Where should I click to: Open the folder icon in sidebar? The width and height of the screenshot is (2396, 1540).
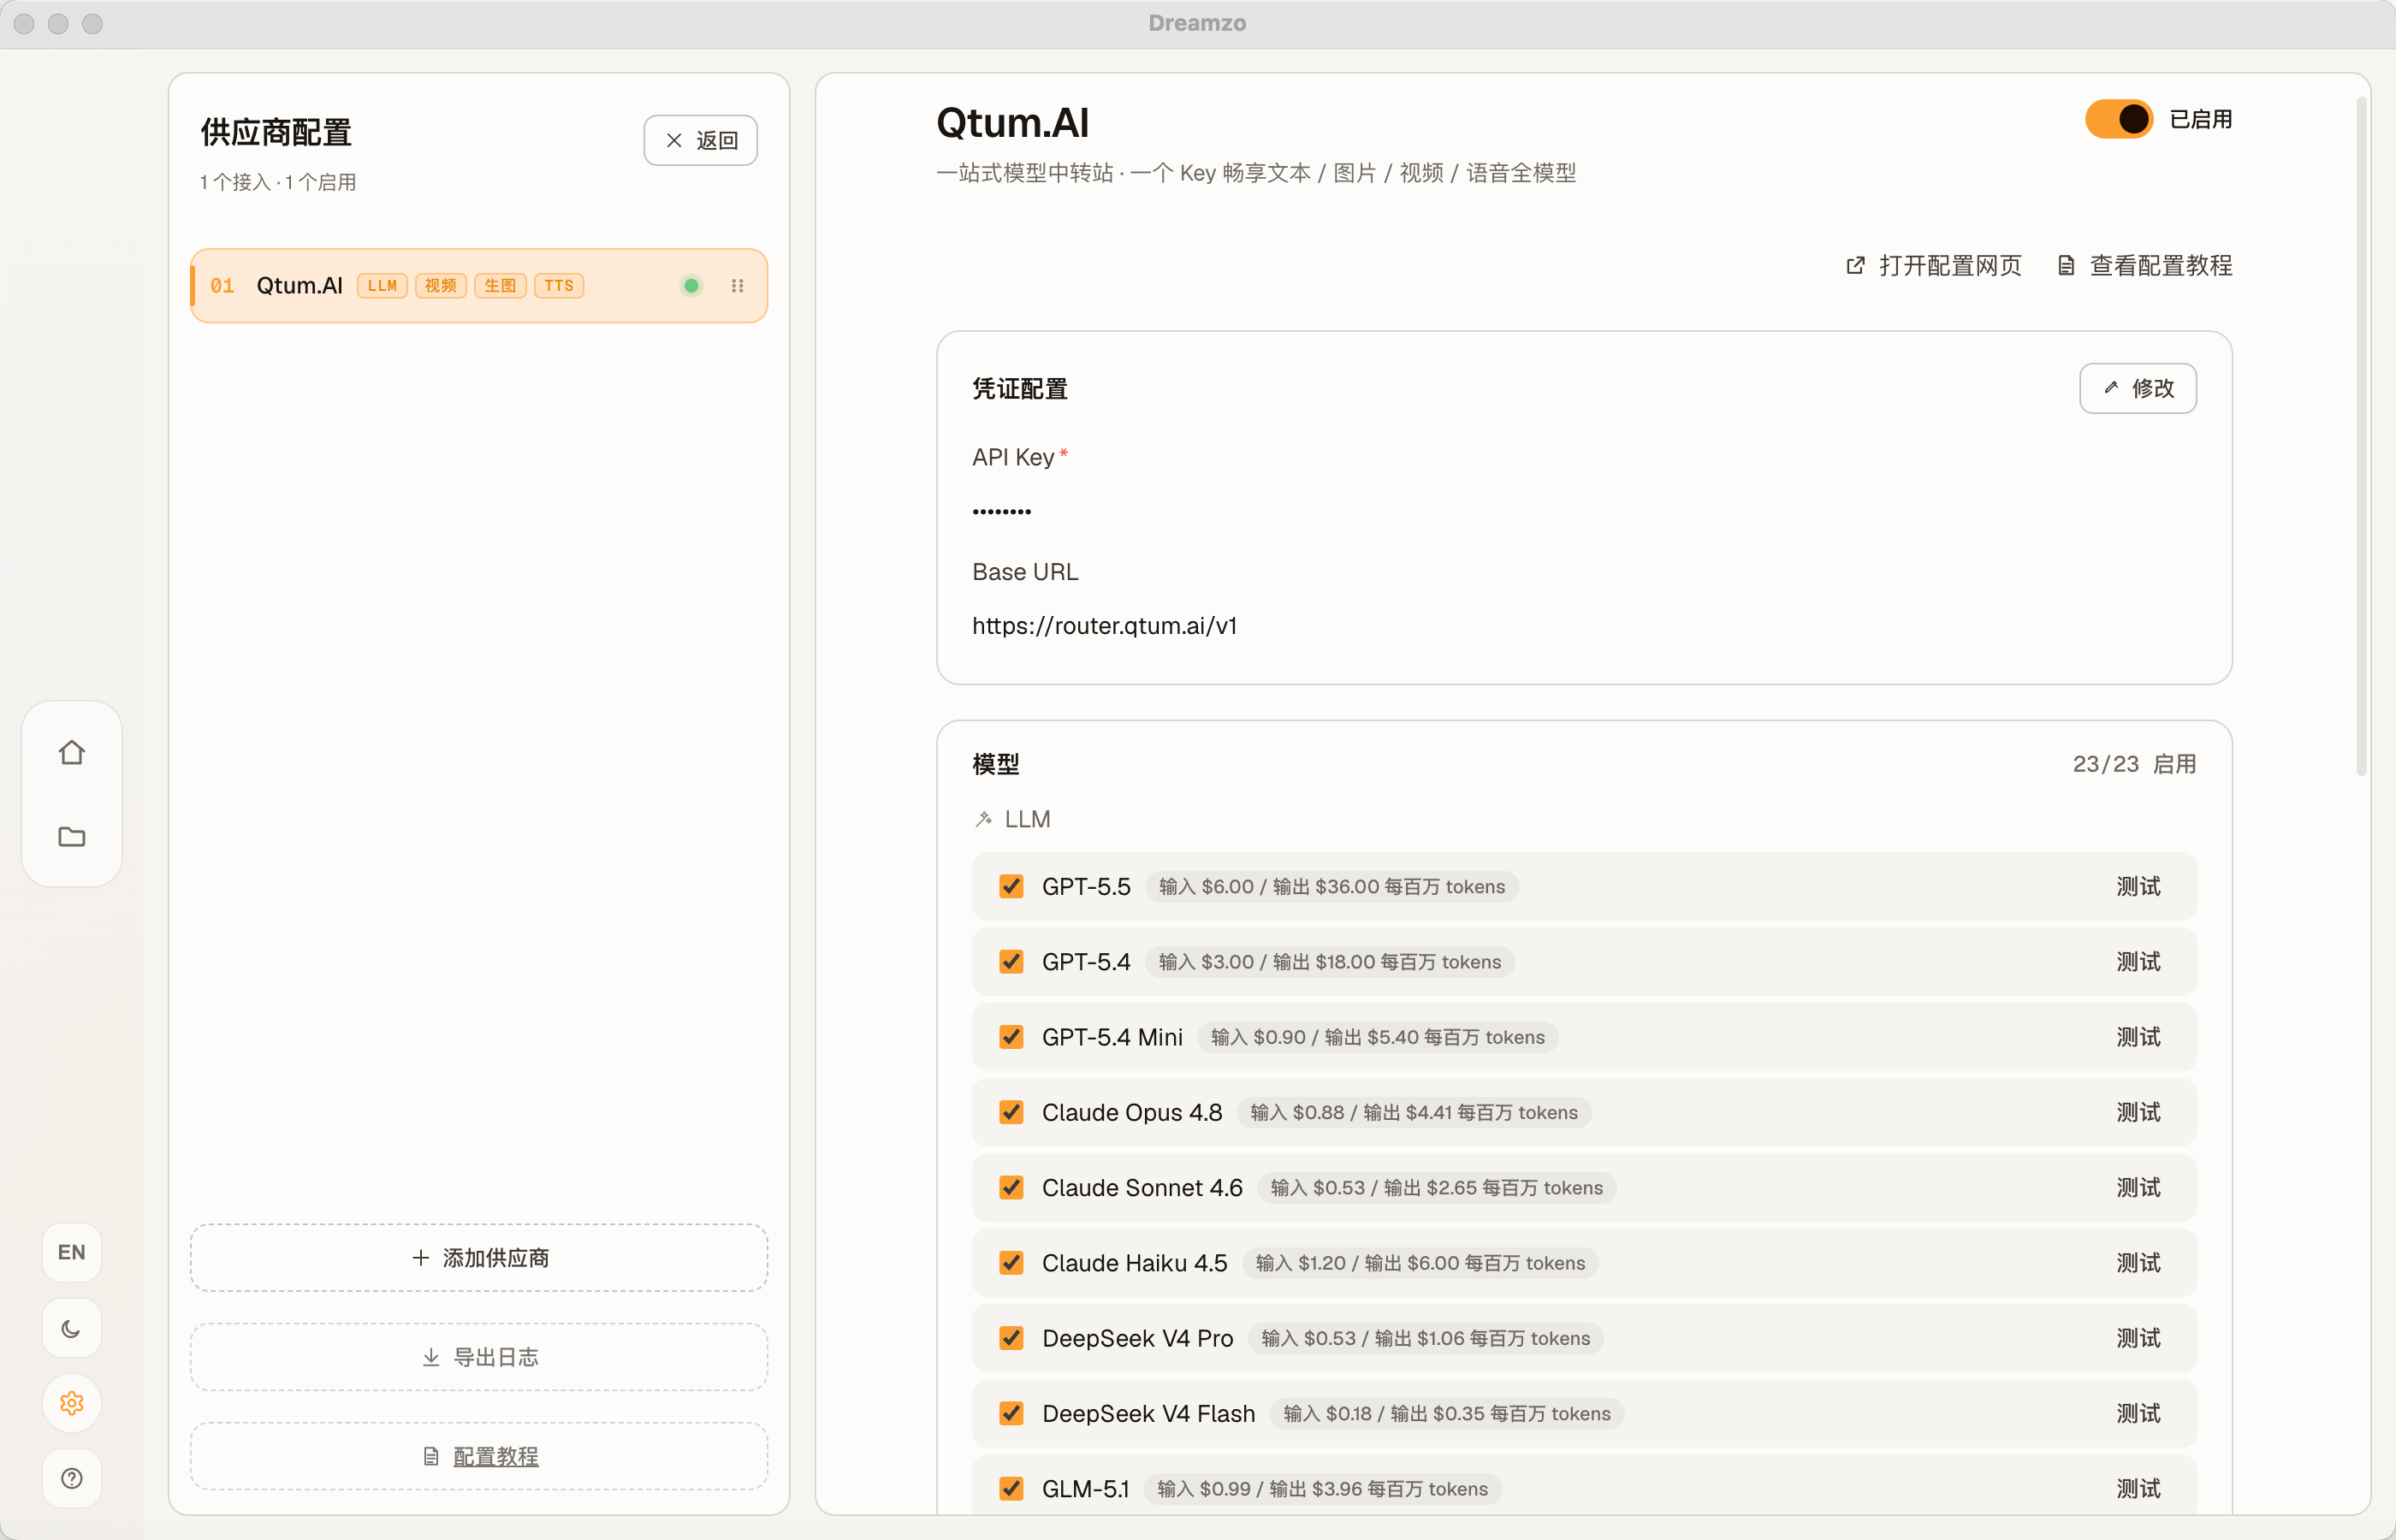pyautogui.click(x=71, y=836)
